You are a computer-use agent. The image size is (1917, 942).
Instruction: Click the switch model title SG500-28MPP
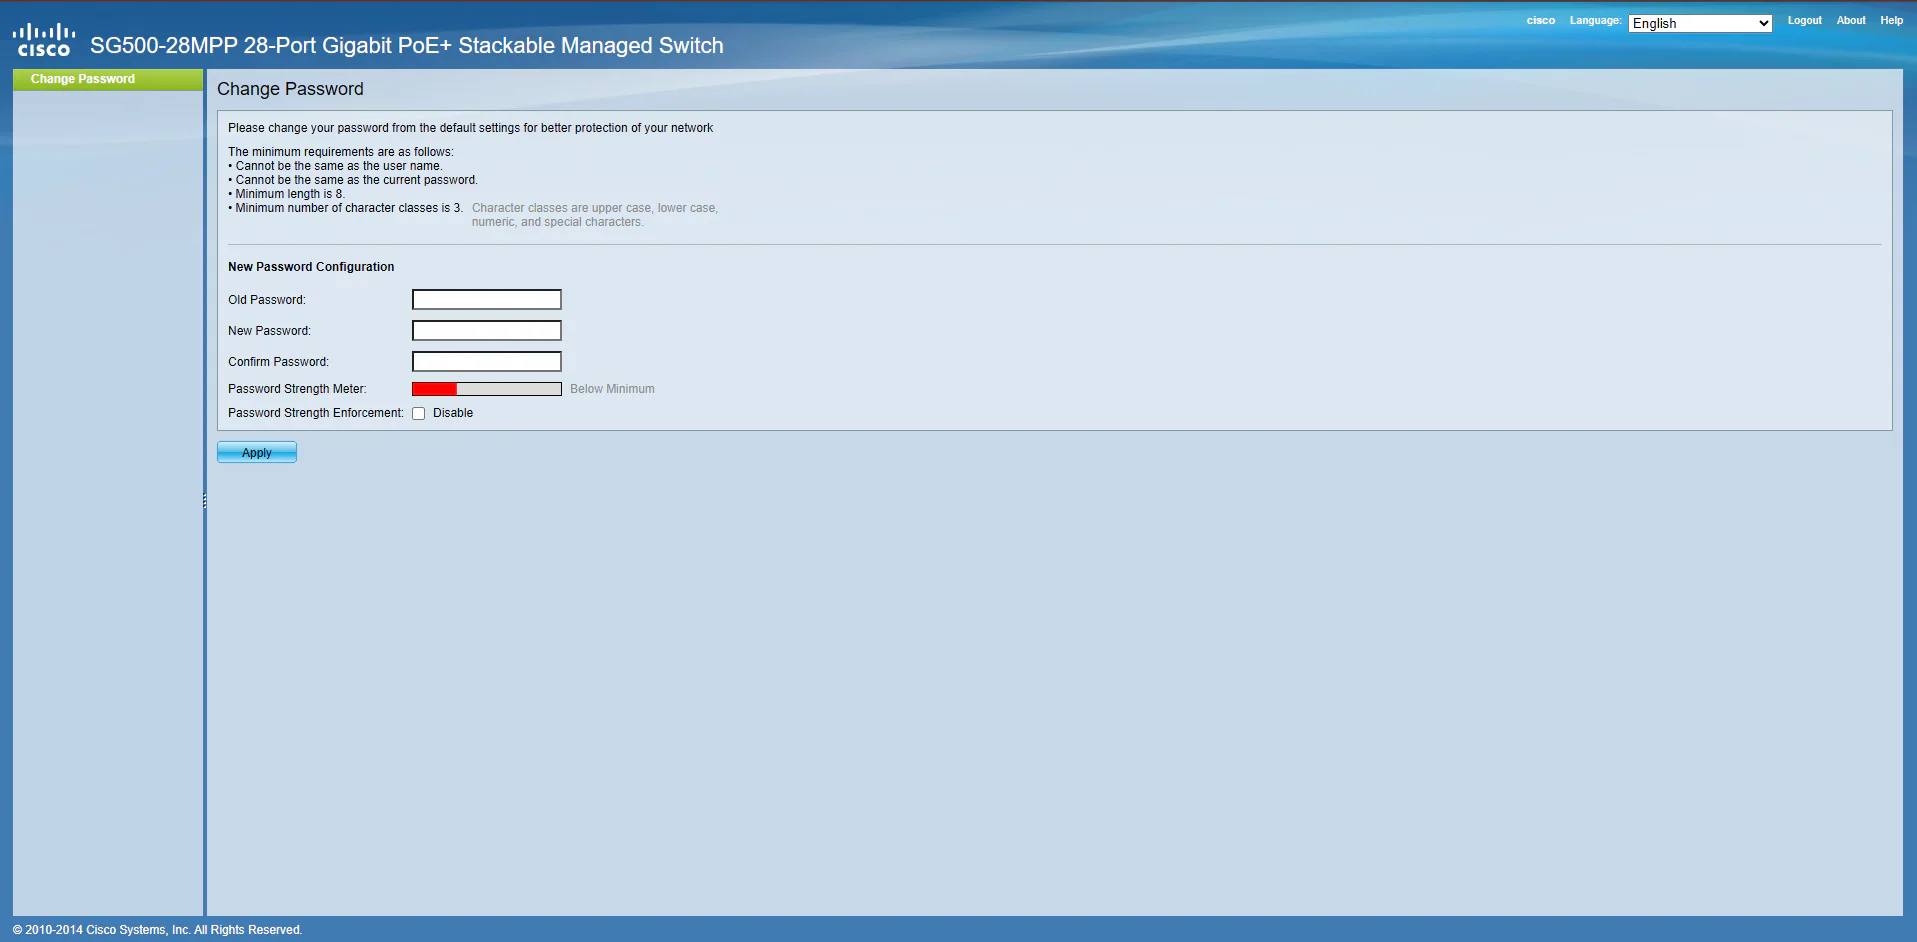[x=407, y=45]
